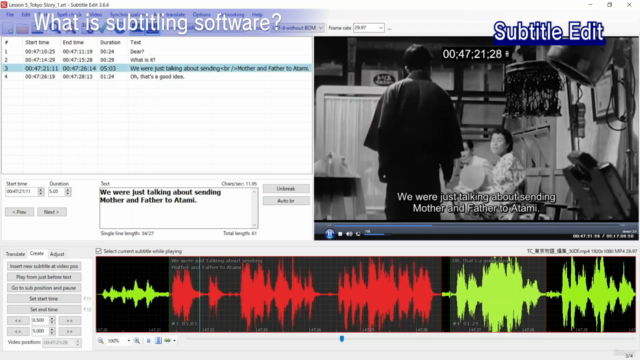Screen dimensions: 640x360
Task: Toggle Select current subtitle while playing checkbox
Action: (99, 251)
